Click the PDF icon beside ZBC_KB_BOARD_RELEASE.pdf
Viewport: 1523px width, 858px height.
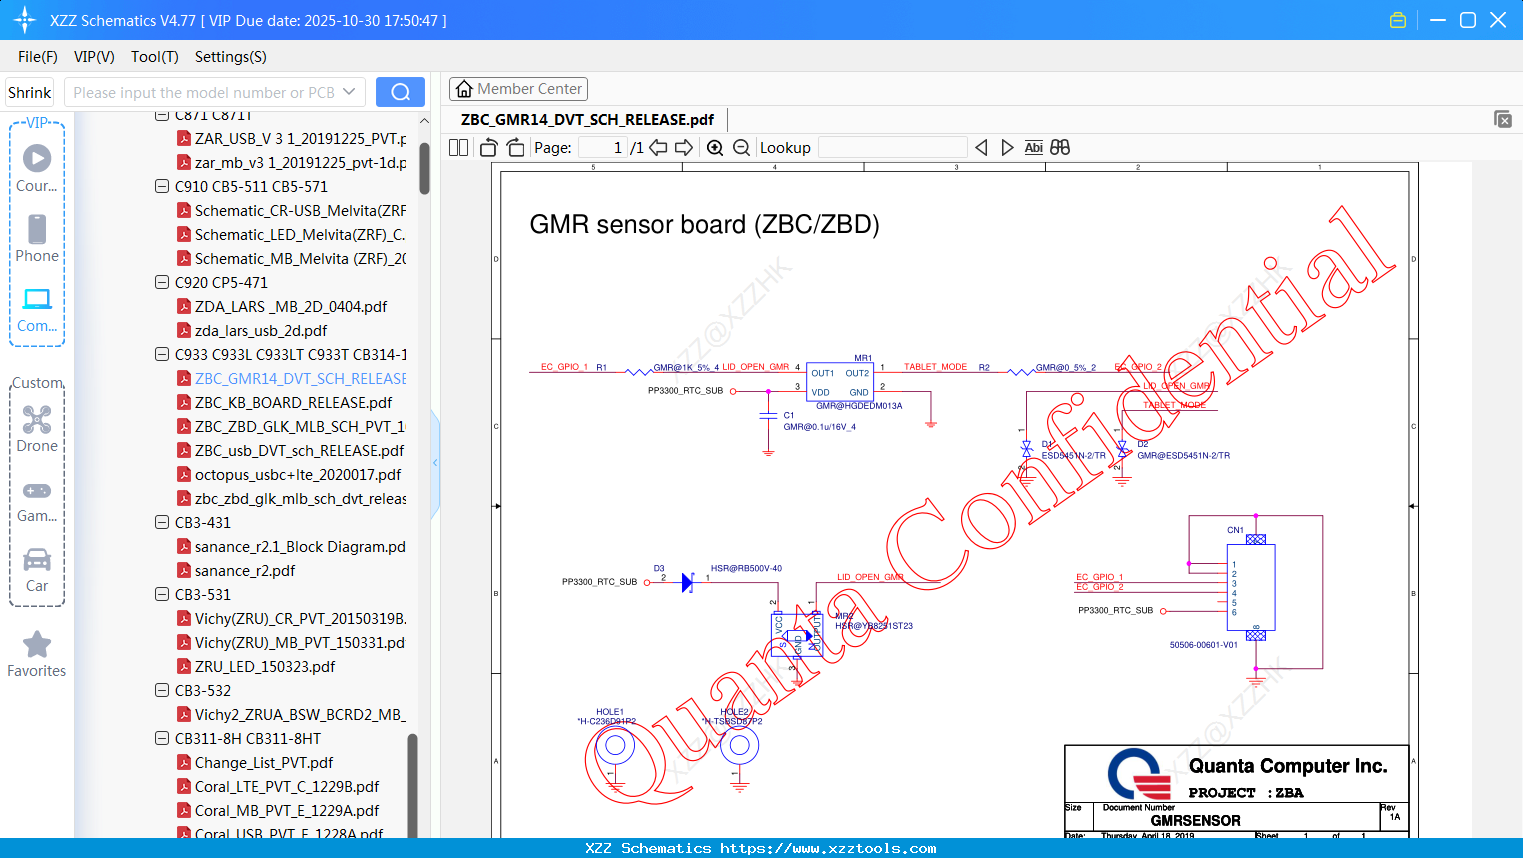pyautogui.click(x=184, y=402)
